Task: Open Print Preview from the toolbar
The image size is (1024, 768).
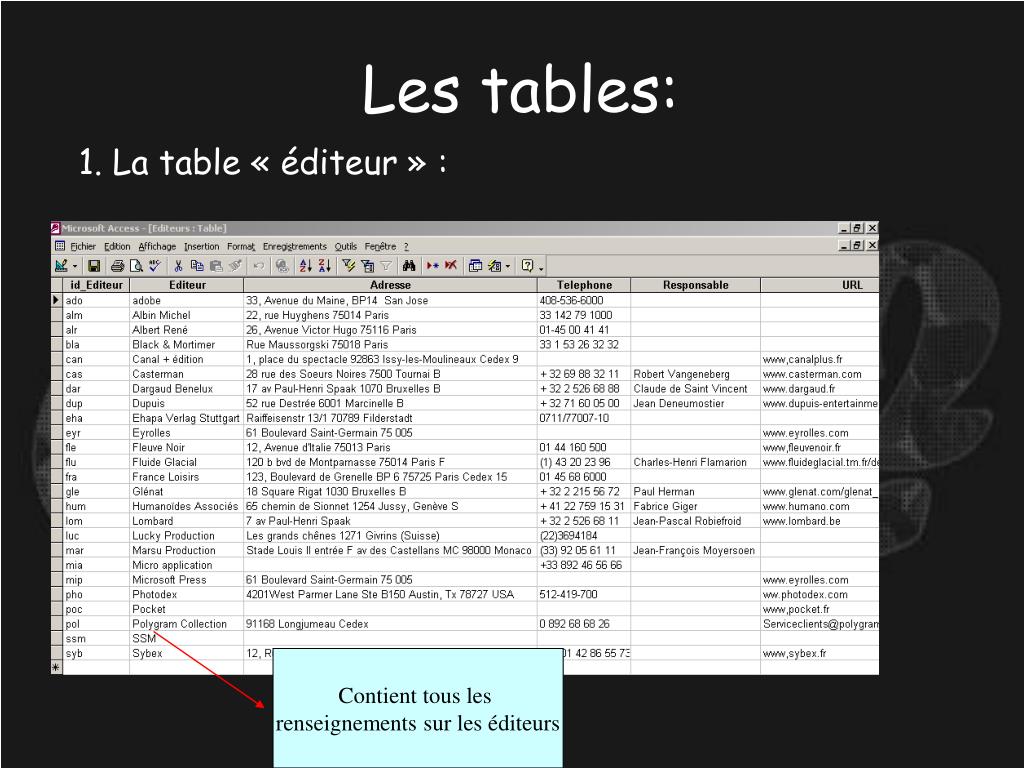Action: (x=135, y=266)
